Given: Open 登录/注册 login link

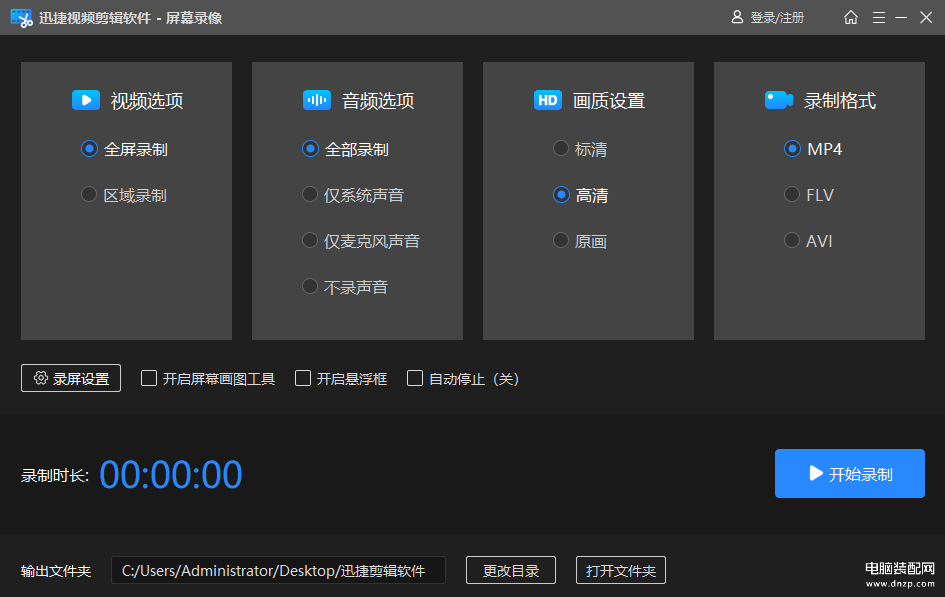Looking at the screenshot, I should 777,18.
